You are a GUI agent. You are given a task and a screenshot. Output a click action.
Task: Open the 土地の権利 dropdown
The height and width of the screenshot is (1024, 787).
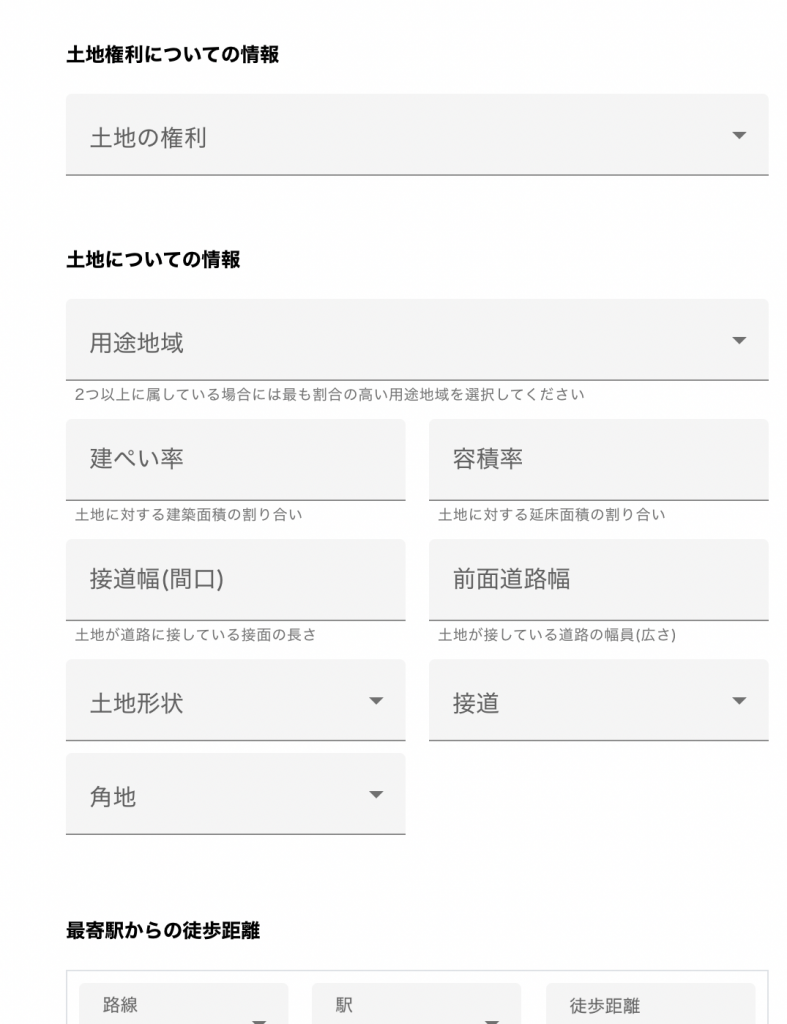tap(415, 134)
